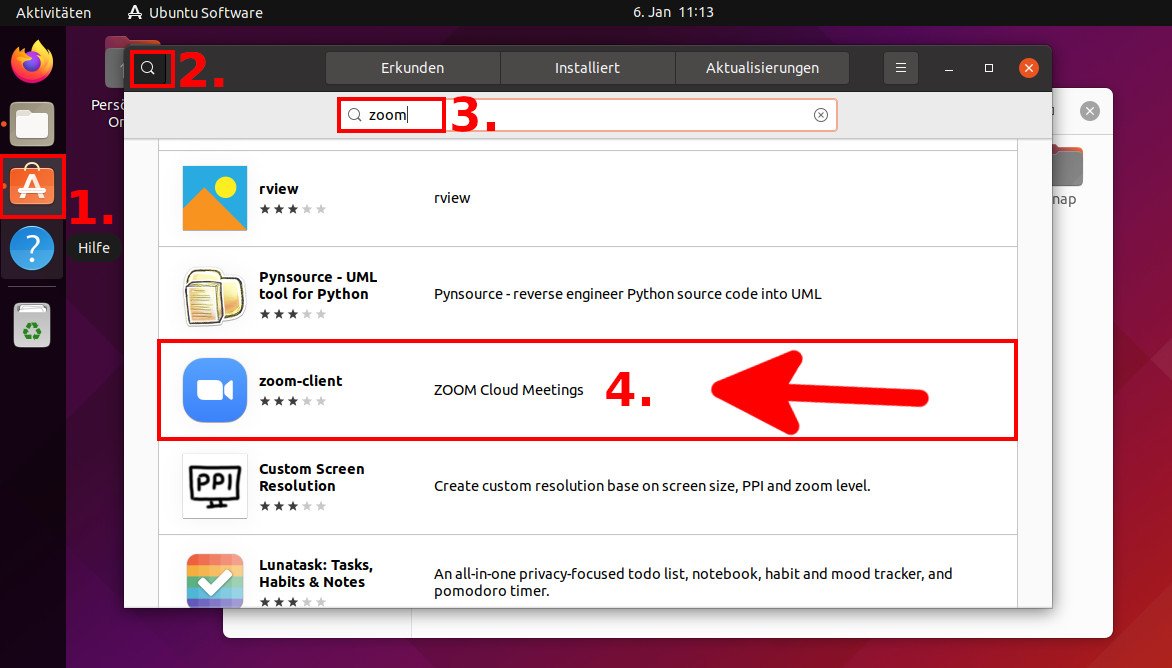Open the Trash from the dock
Viewport: 1172px width, 668px height.
31,326
